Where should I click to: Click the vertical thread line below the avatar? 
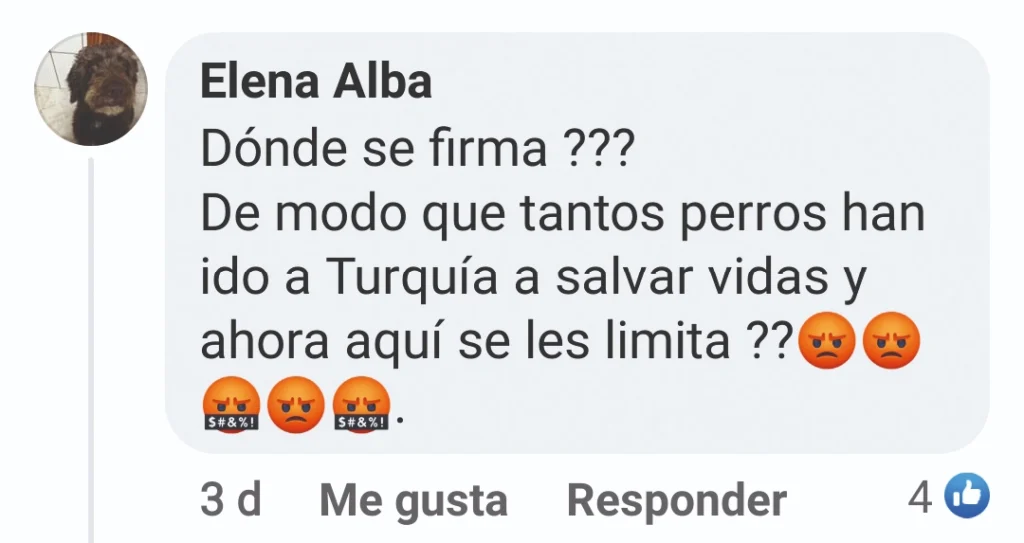pos(91,350)
